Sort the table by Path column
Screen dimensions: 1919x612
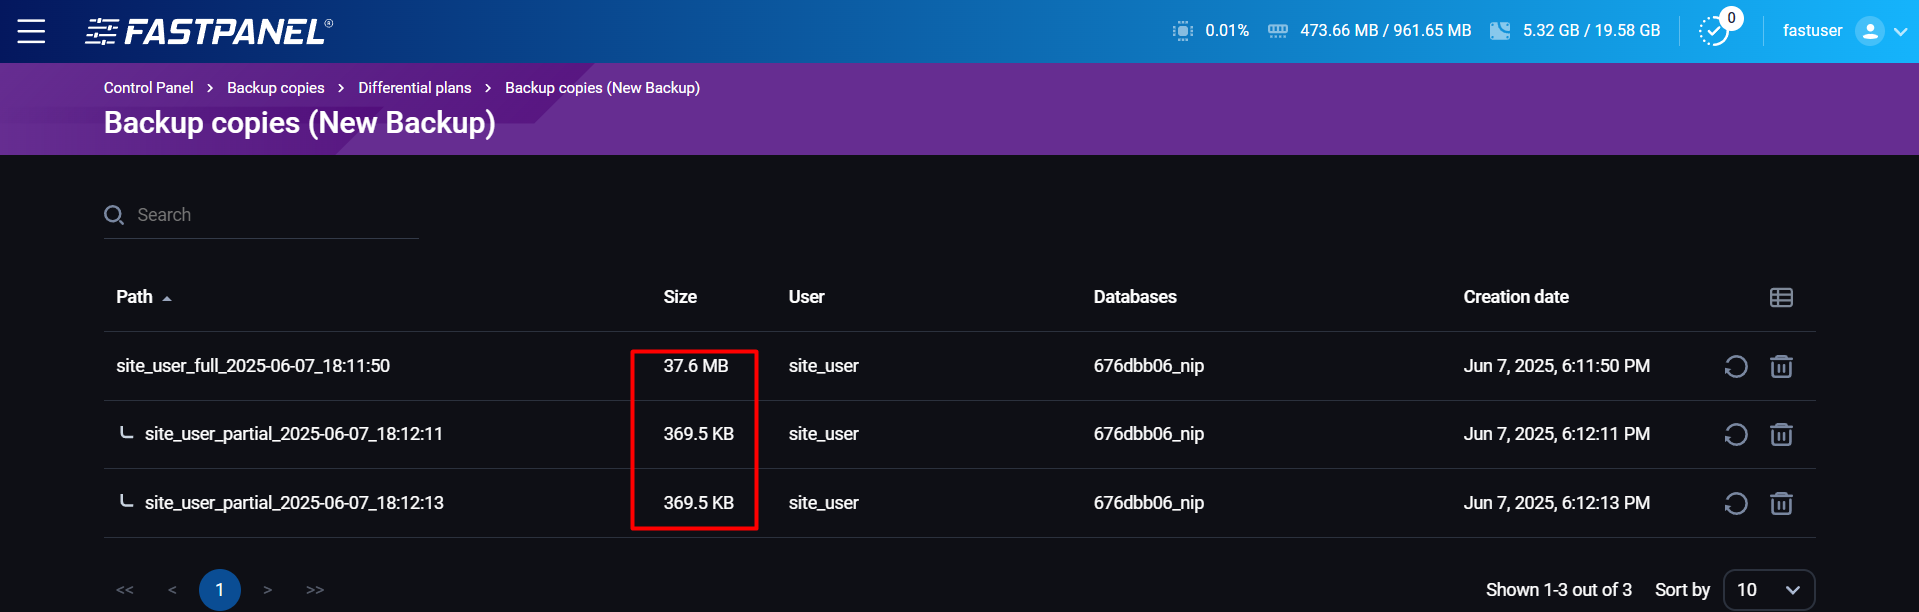(135, 297)
